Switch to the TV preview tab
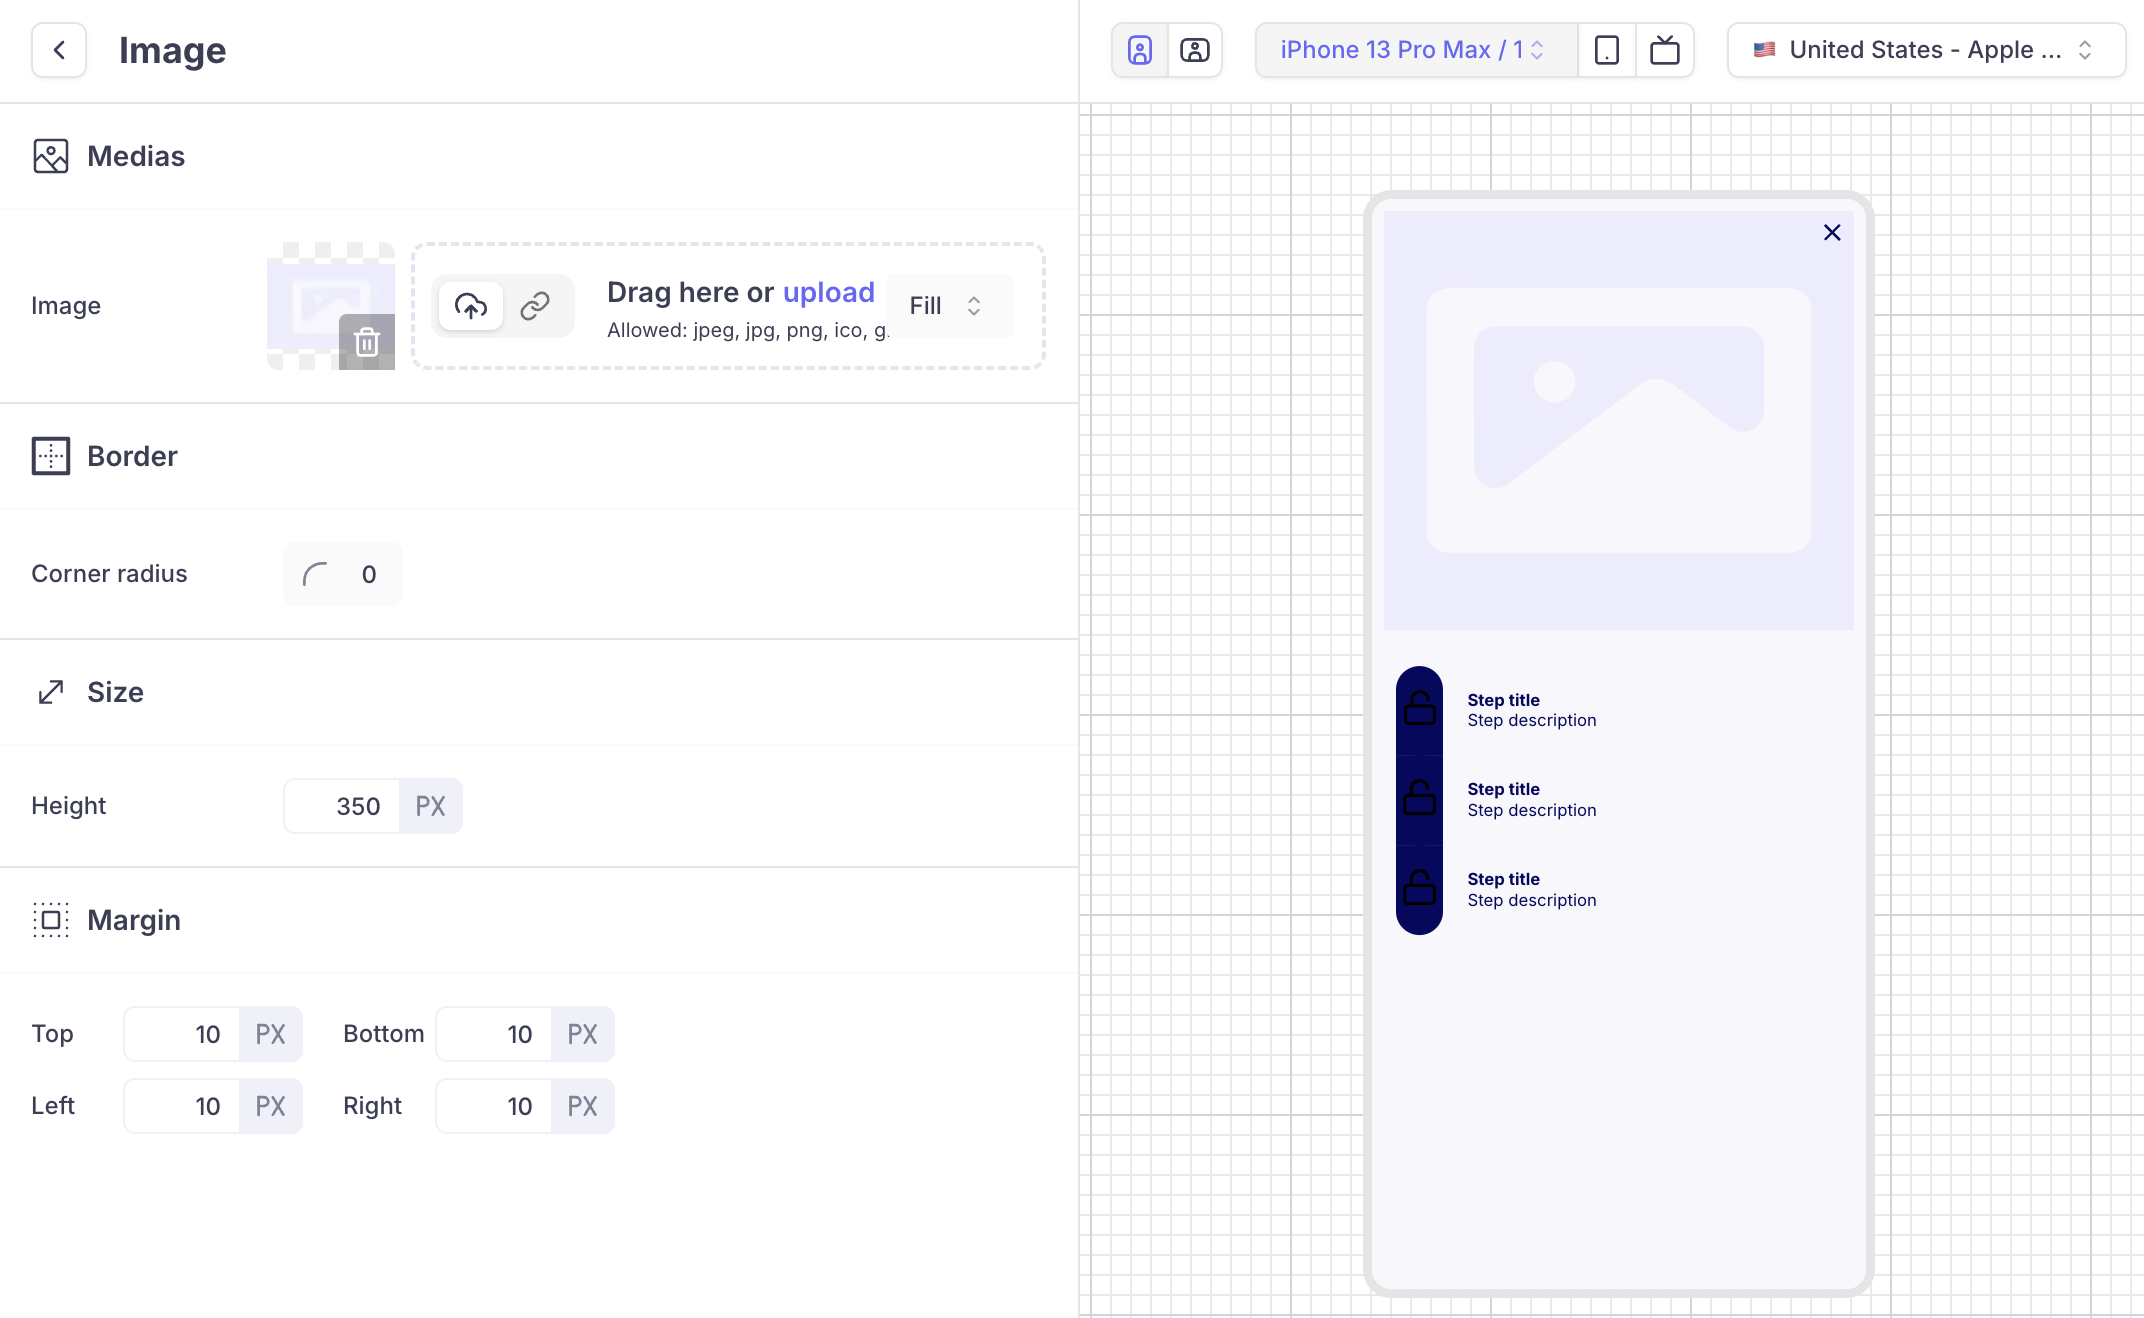Viewport: 2144px width, 1318px height. (1666, 49)
